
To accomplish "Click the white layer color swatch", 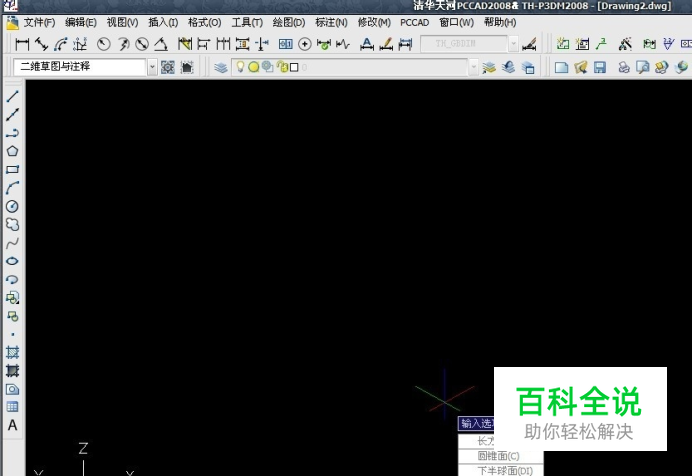I will point(294,67).
